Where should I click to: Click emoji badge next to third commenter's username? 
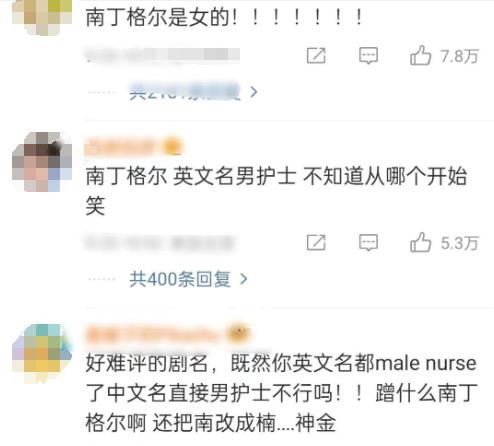point(240,334)
